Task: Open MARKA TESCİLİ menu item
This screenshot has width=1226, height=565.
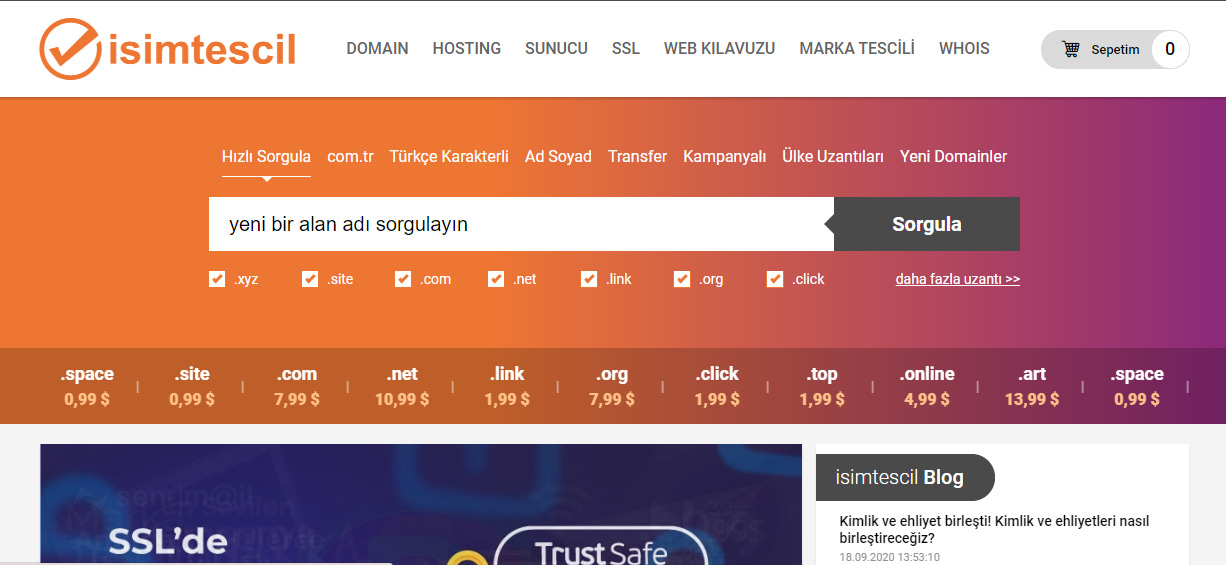Action: [857, 48]
